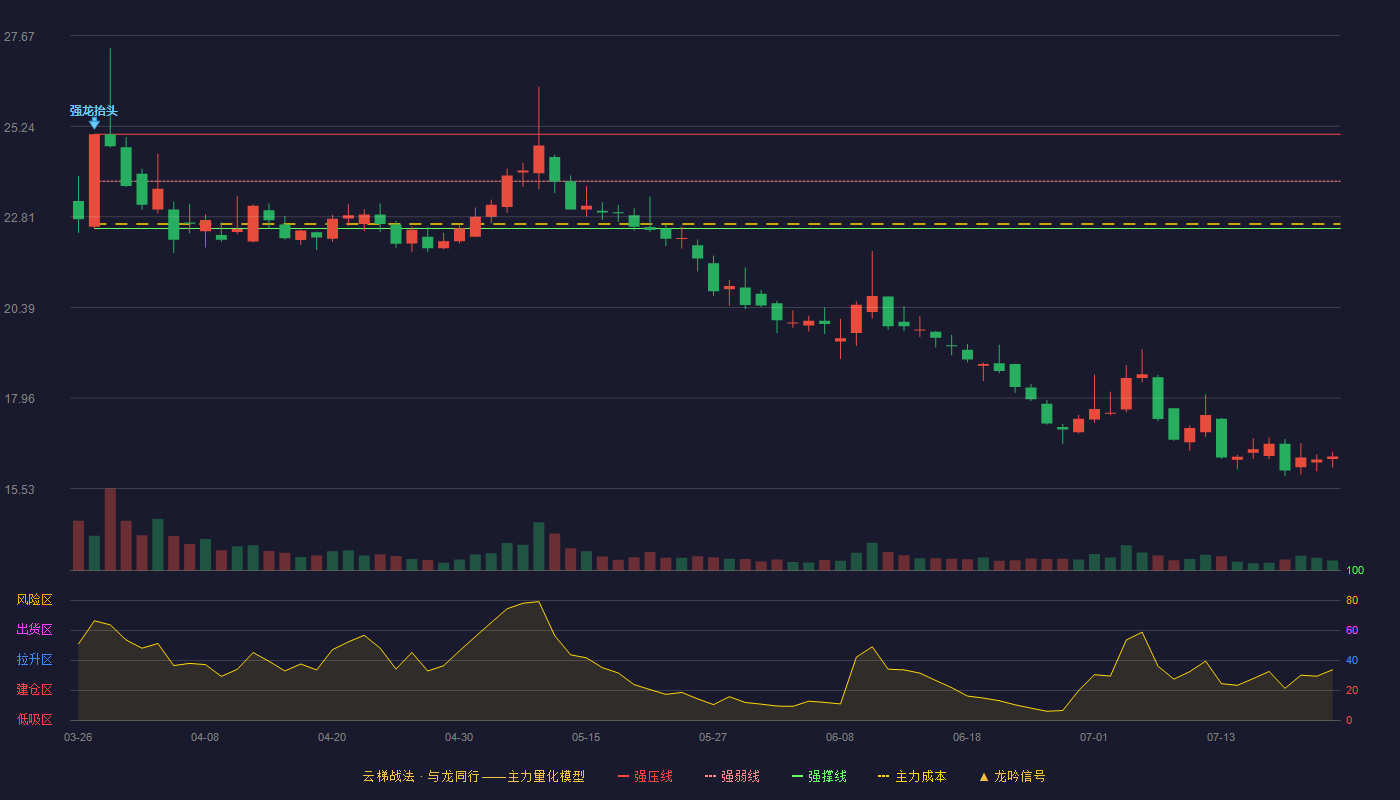Toggle the 强弱线 legend label

pos(740,776)
